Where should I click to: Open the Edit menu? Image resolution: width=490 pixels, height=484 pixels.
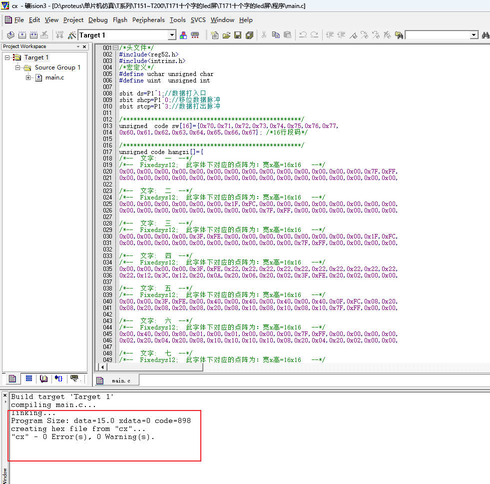click(x=34, y=20)
